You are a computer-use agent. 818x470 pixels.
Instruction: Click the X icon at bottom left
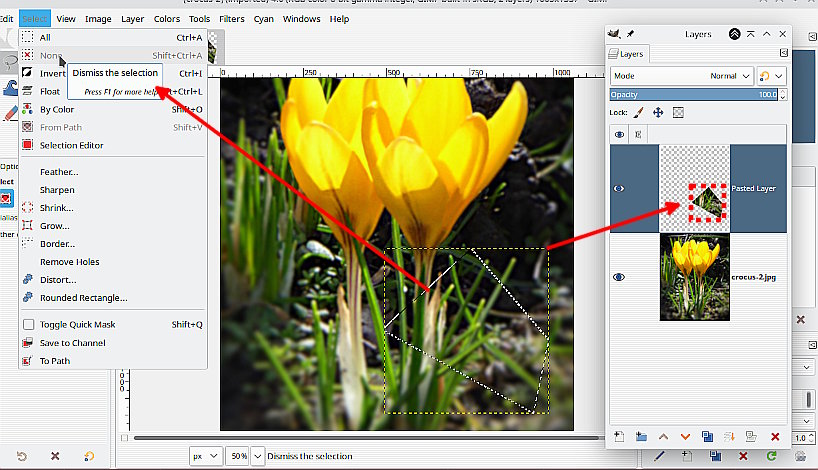55,456
